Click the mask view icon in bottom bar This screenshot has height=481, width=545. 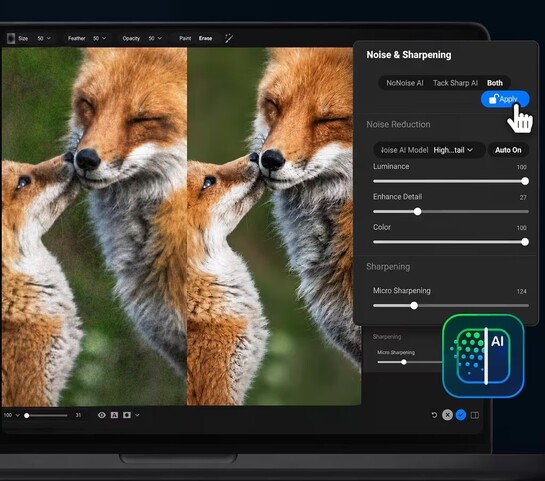[127, 415]
